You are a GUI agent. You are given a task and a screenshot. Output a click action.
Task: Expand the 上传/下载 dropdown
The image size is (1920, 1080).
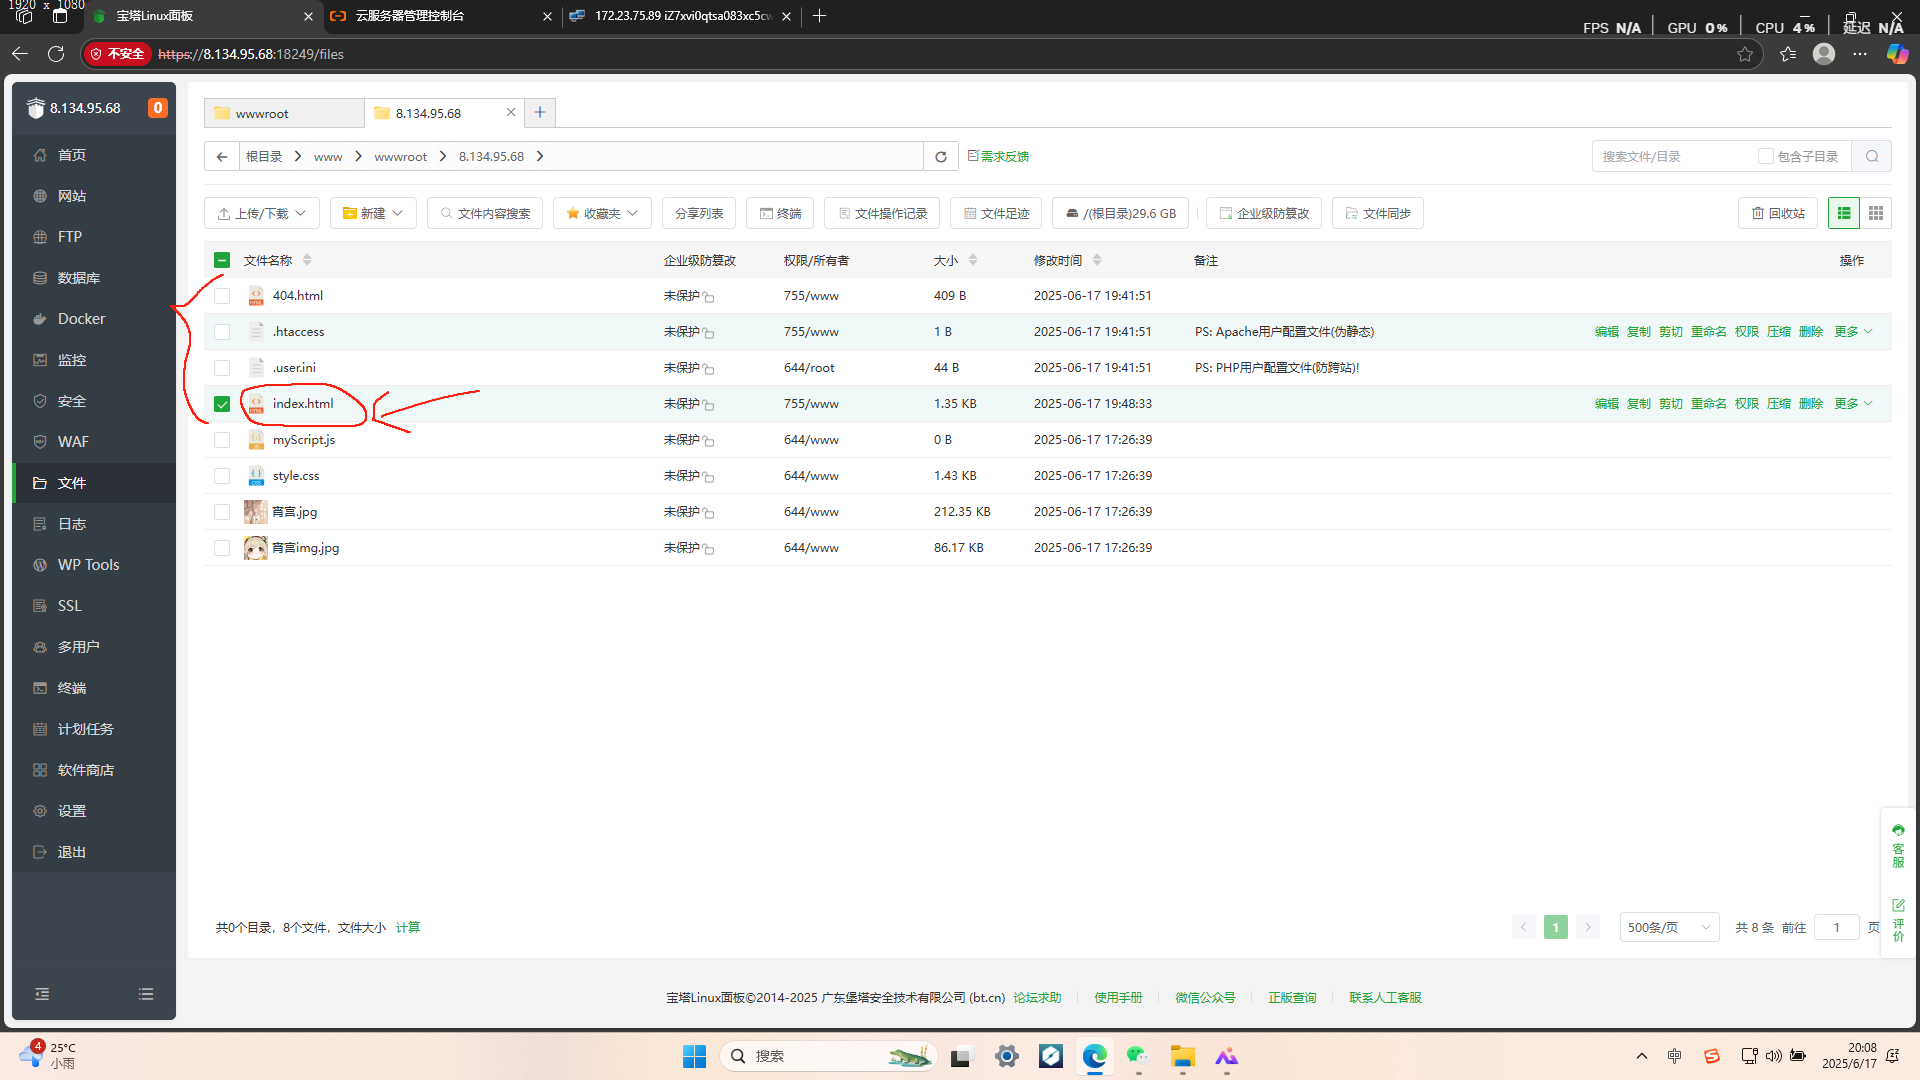pos(262,213)
